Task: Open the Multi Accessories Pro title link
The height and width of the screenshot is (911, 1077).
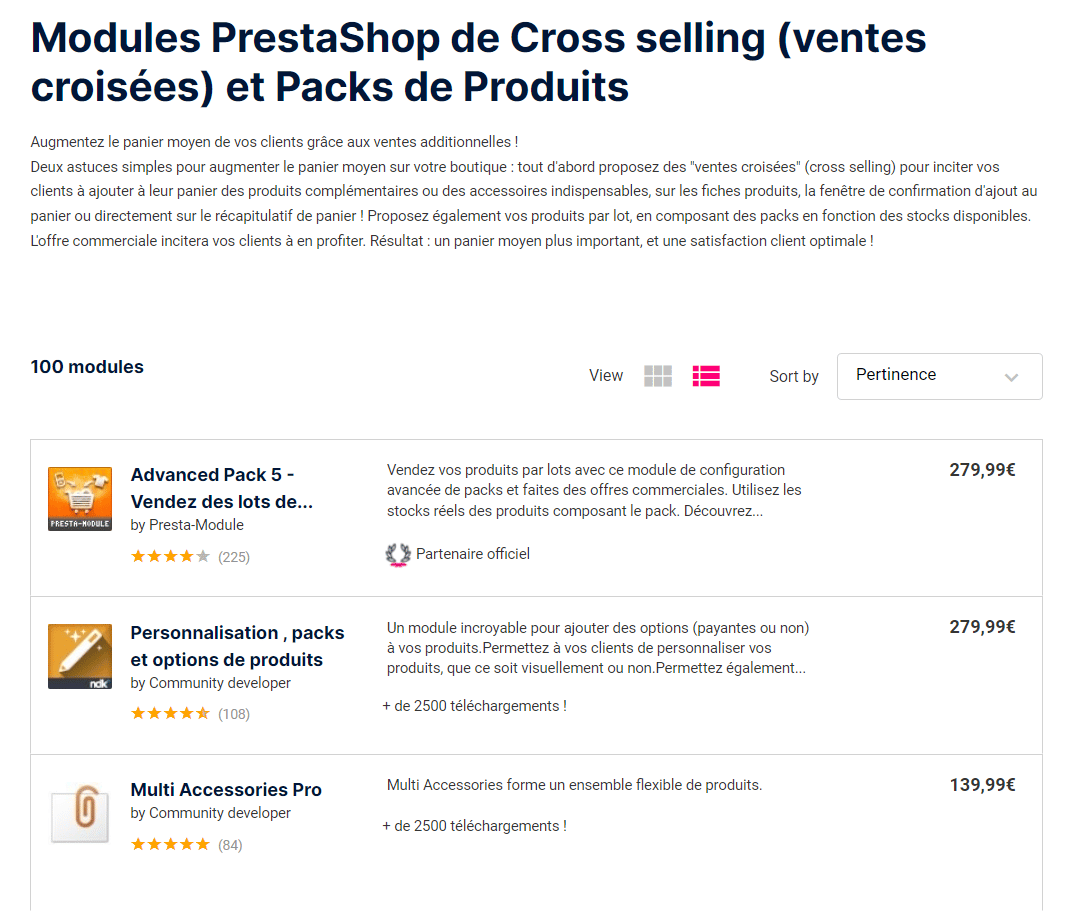Action: 226,790
